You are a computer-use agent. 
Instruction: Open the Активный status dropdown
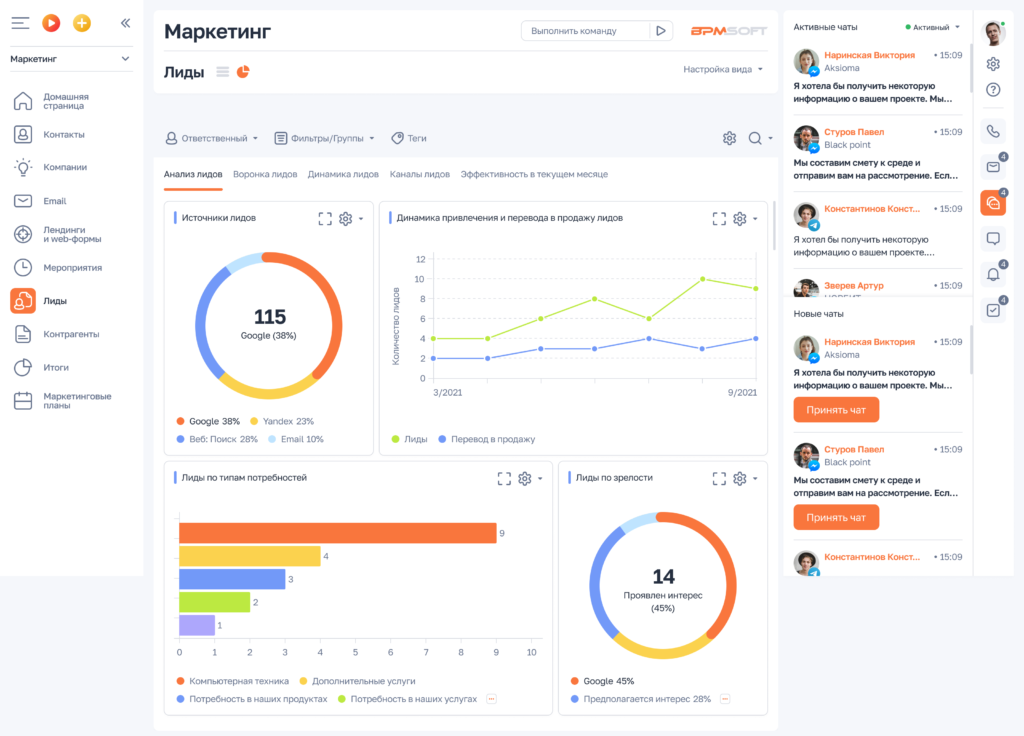[x=933, y=27]
